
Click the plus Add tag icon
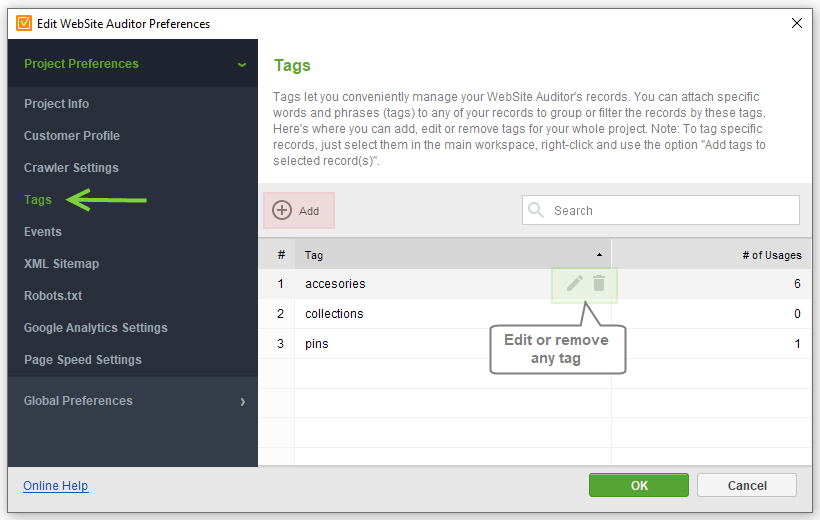click(x=282, y=210)
